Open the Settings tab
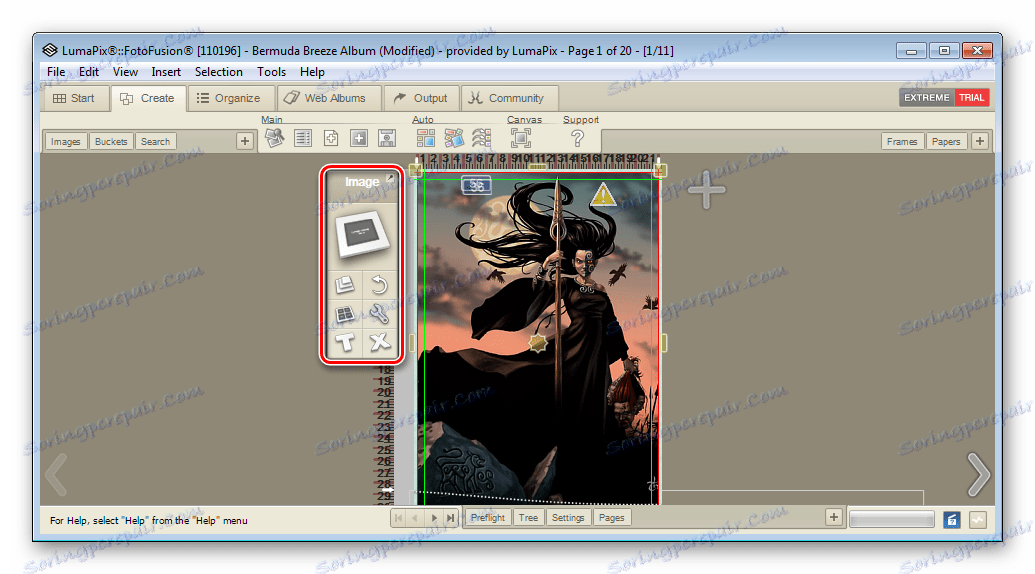The height and width of the screenshot is (574, 1035). [x=568, y=518]
